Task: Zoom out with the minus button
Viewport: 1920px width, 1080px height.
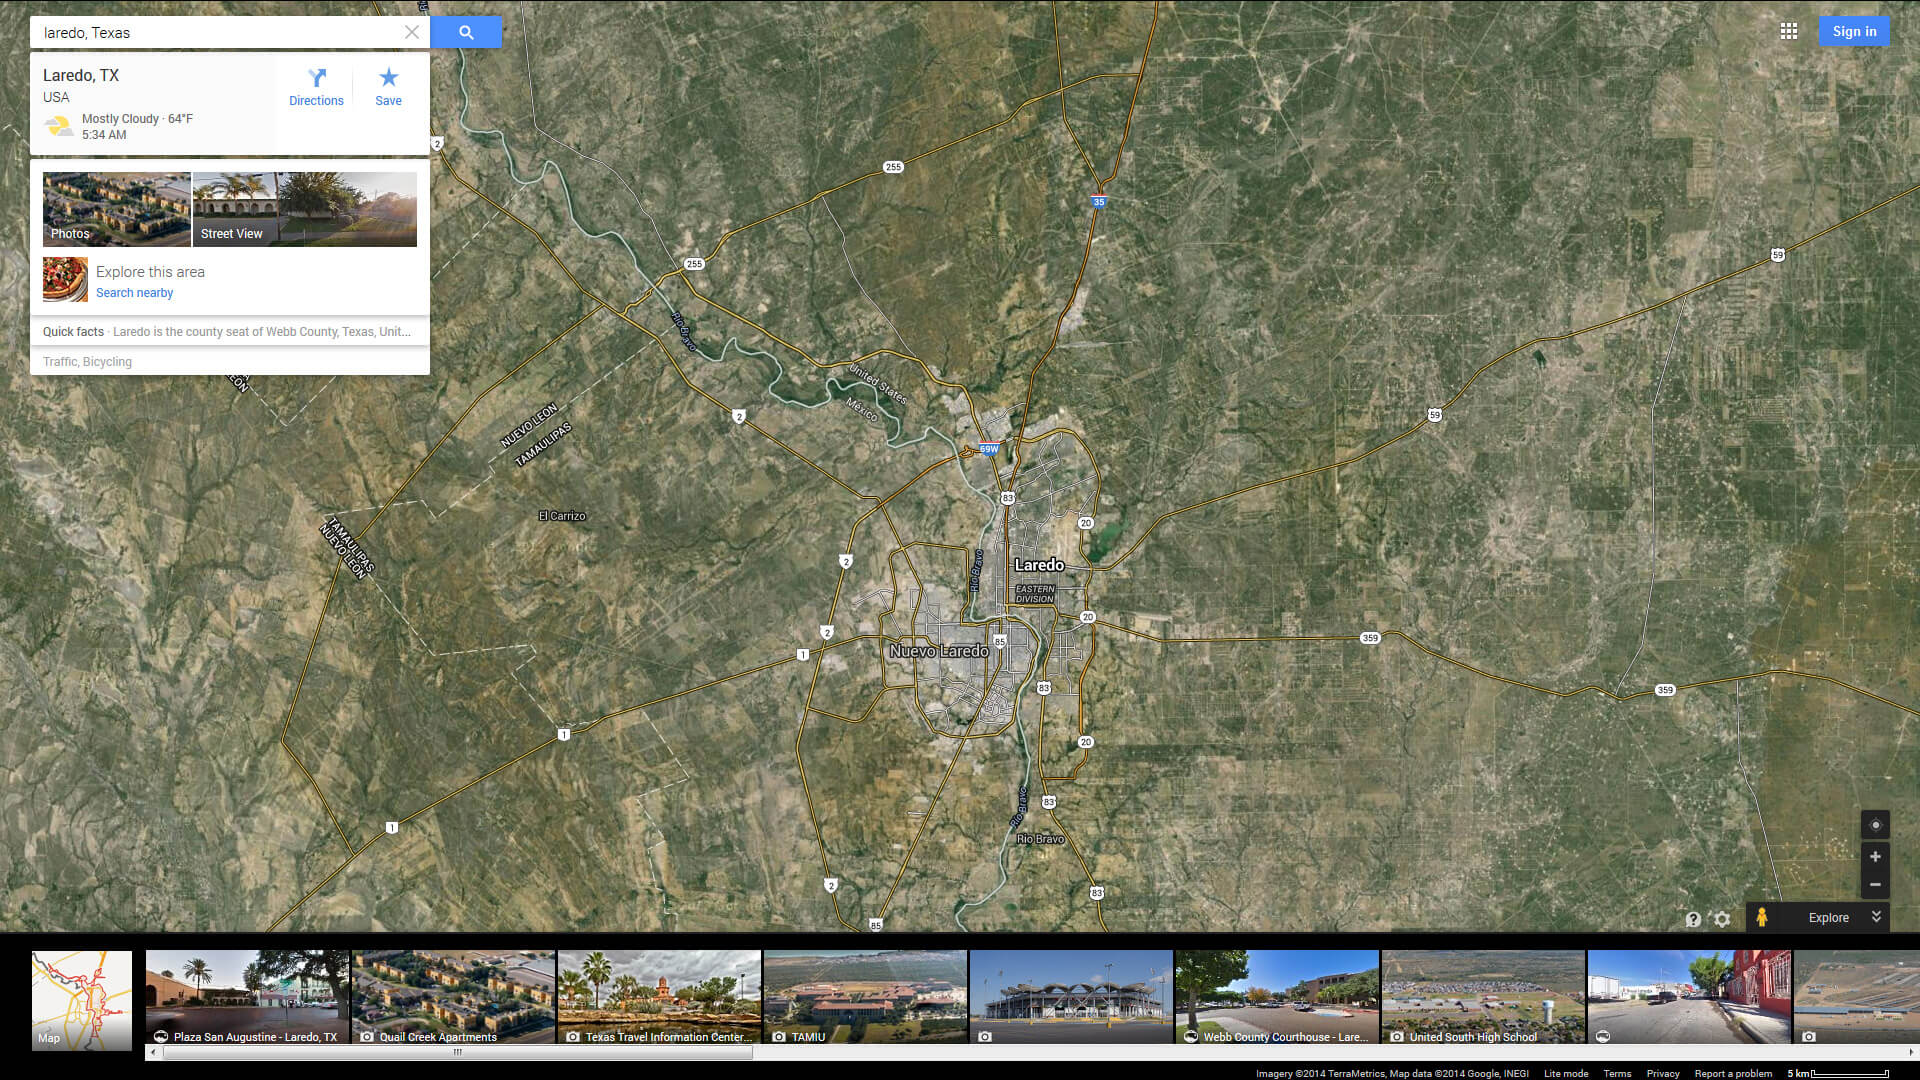Action: coord(1875,885)
